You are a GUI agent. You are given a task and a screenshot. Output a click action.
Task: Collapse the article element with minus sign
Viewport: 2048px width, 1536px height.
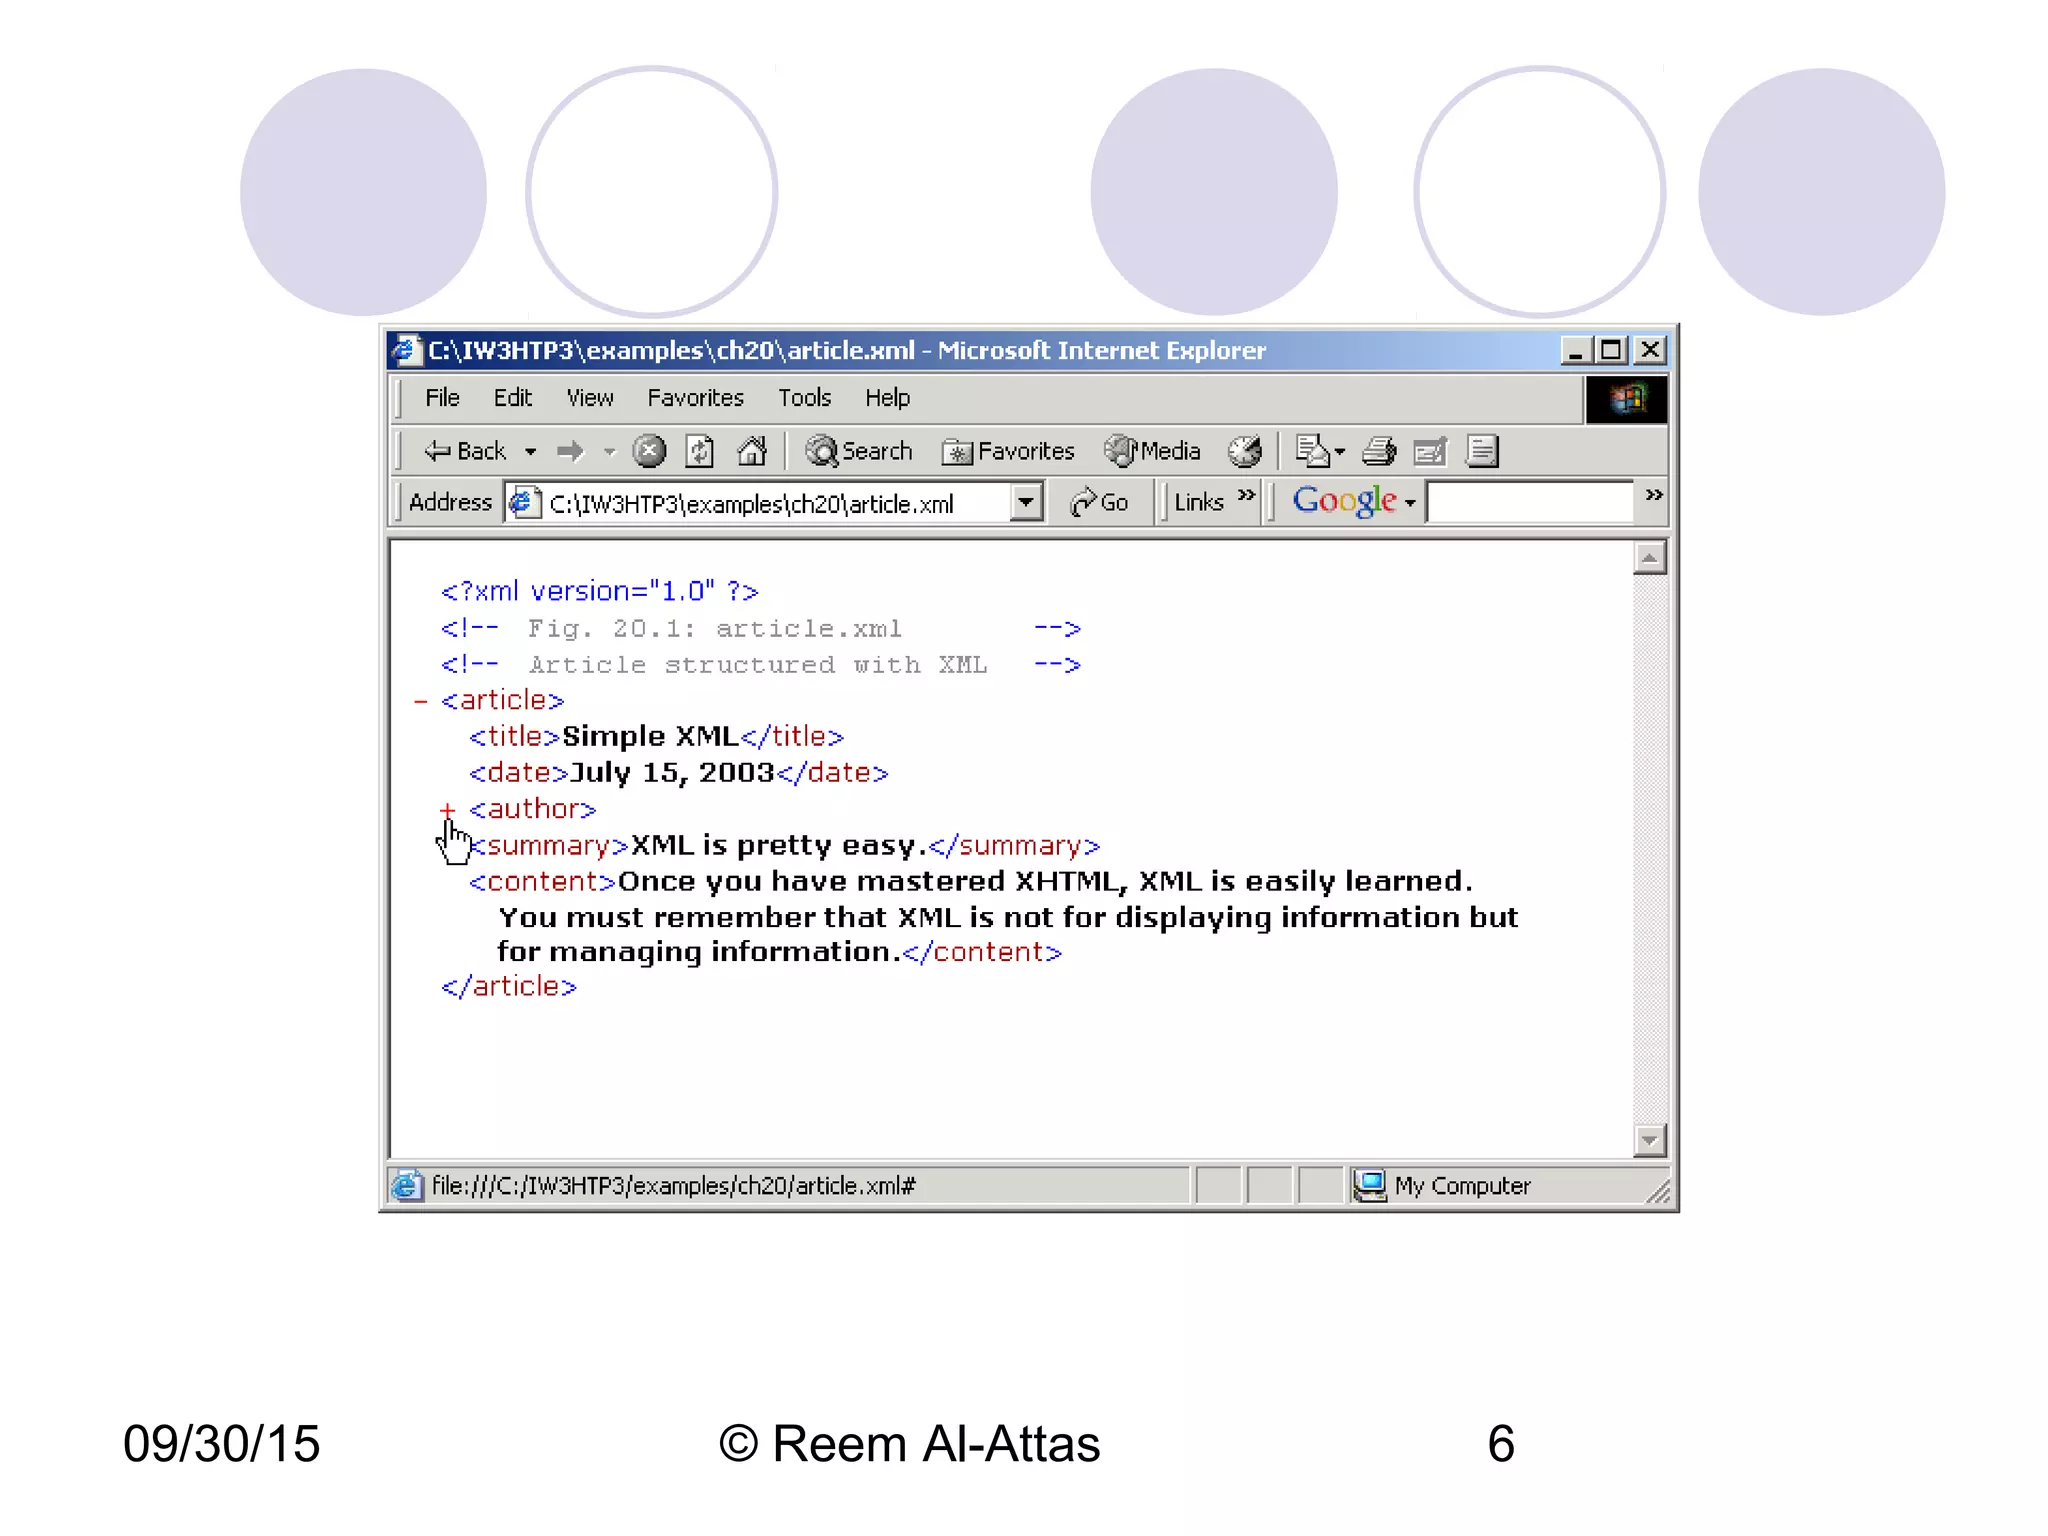point(421,702)
